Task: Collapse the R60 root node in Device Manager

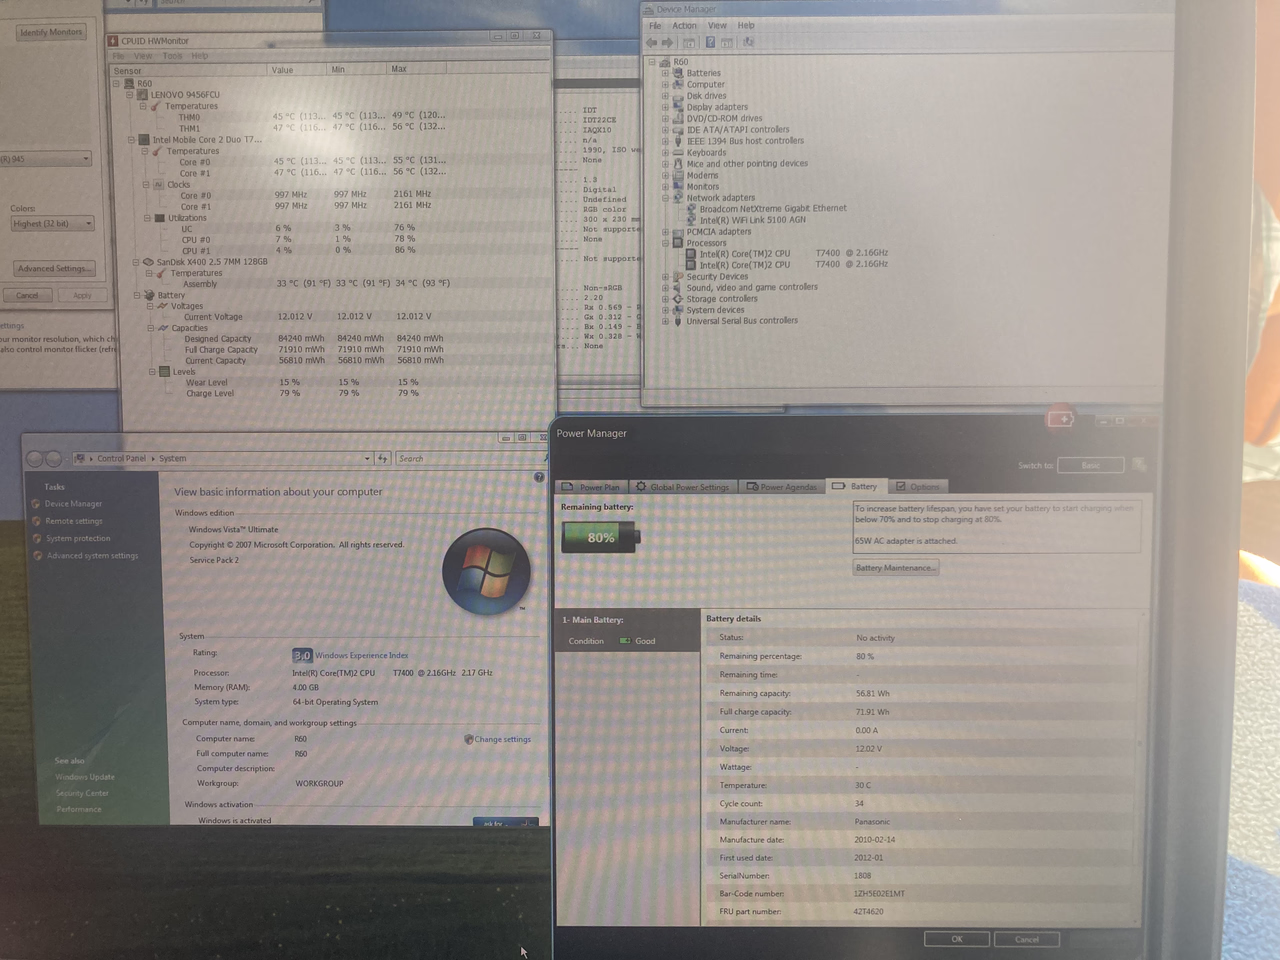Action: coord(652,62)
